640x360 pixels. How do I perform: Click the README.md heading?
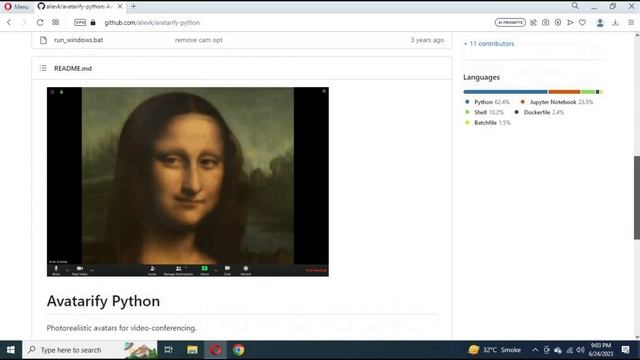click(73, 68)
